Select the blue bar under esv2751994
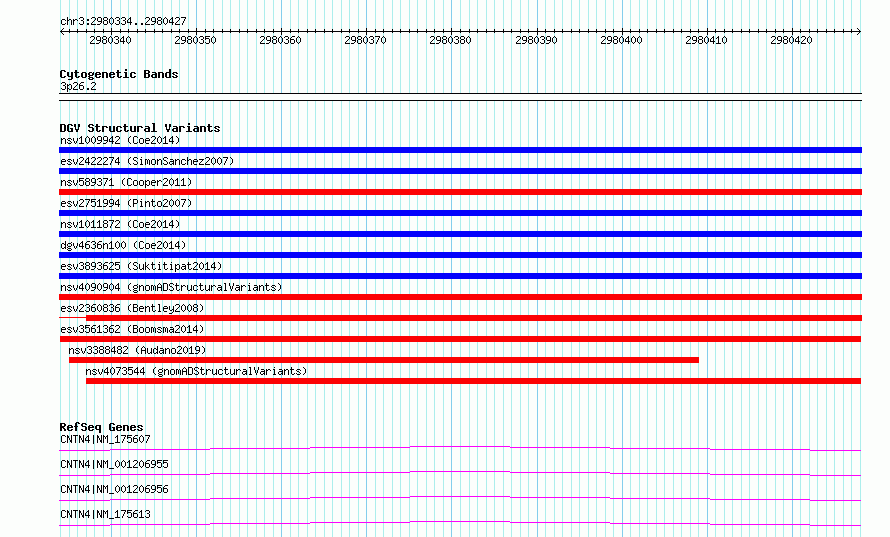 click(x=460, y=213)
